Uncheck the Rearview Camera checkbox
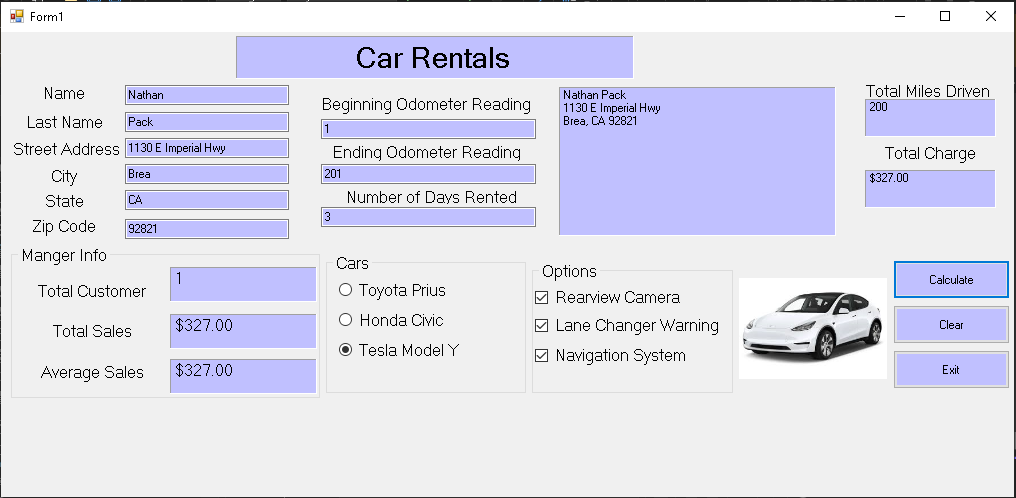The height and width of the screenshot is (498, 1016). pos(542,298)
